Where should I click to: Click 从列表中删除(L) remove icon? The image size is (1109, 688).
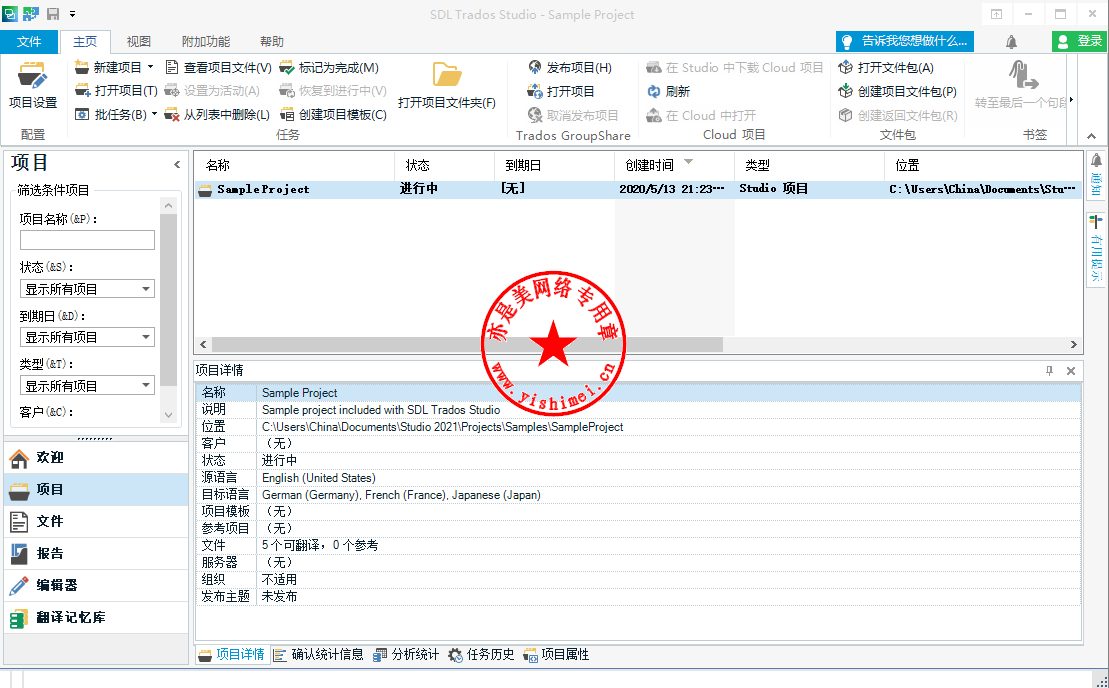172,115
